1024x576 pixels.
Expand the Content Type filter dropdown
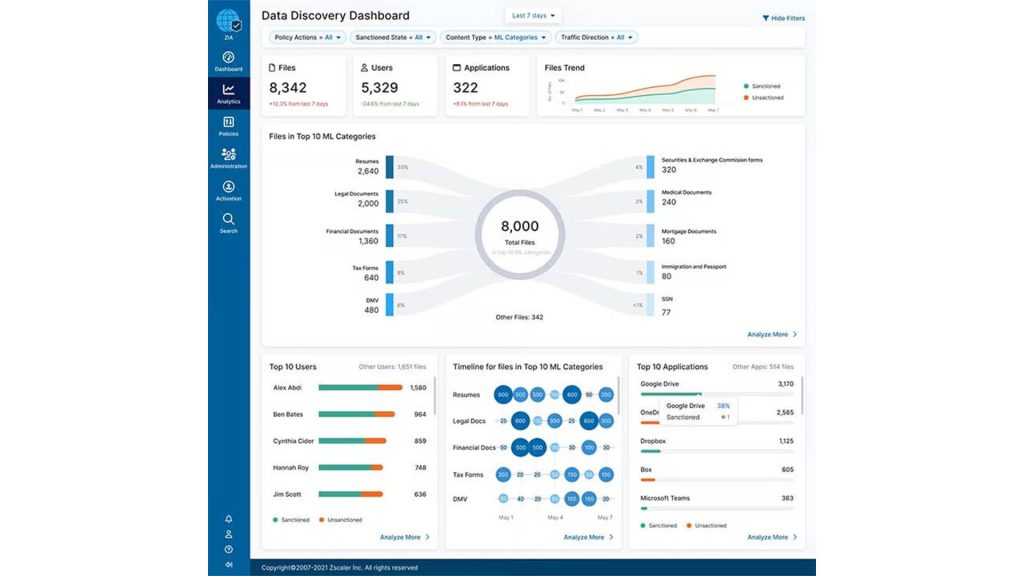(x=495, y=37)
